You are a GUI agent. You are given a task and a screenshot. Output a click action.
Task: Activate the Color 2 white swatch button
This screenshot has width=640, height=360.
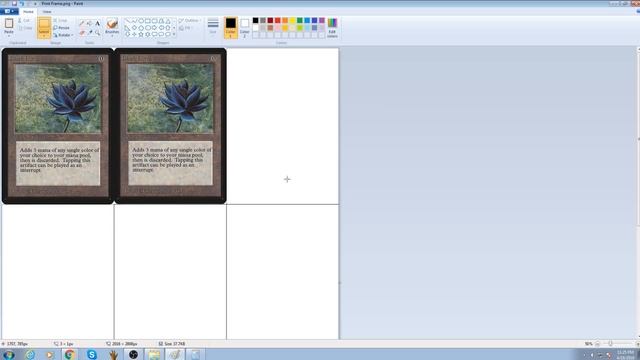tap(244, 28)
